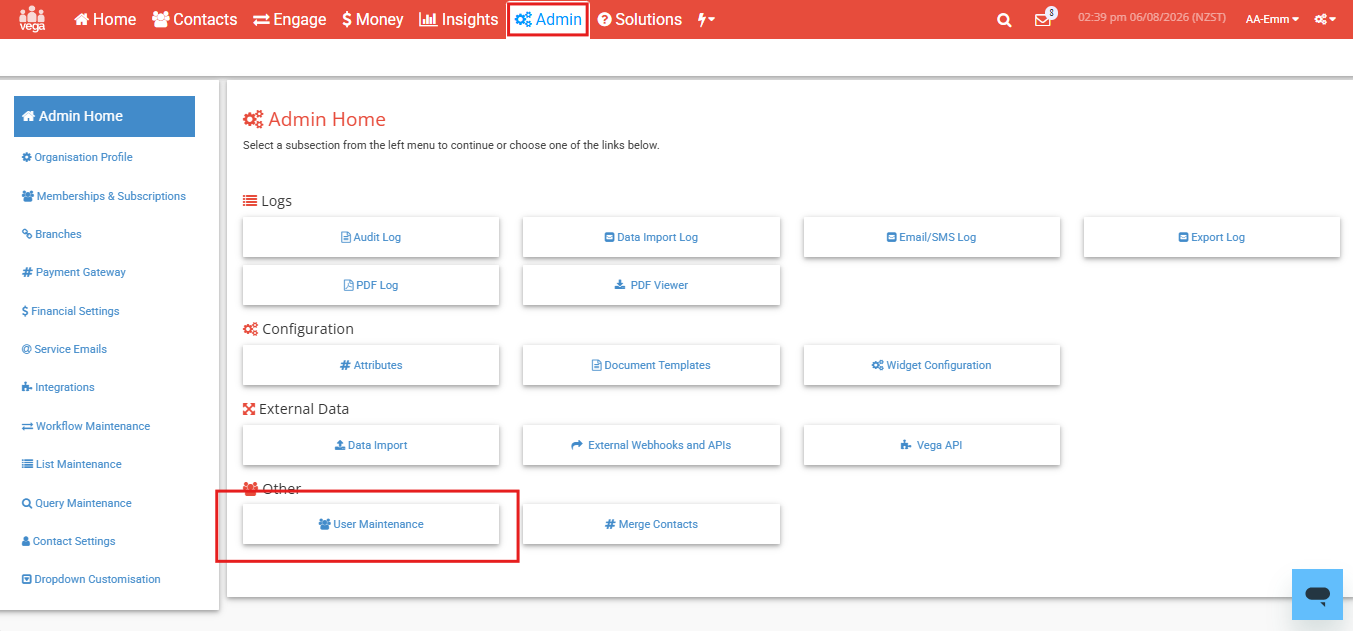Open the Insights menu
This screenshot has width=1353, height=631.
pos(458,19)
